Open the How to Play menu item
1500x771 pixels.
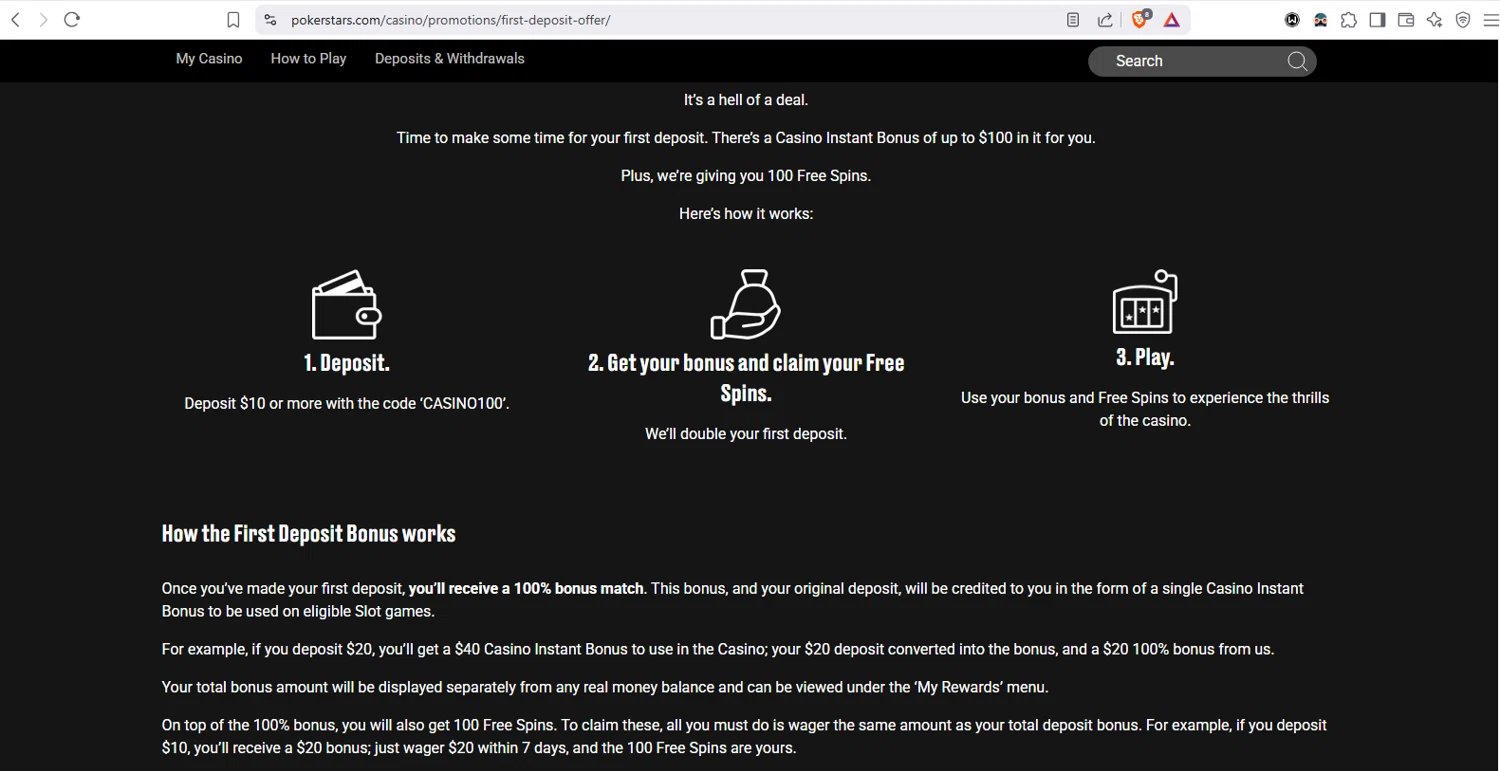[308, 59]
